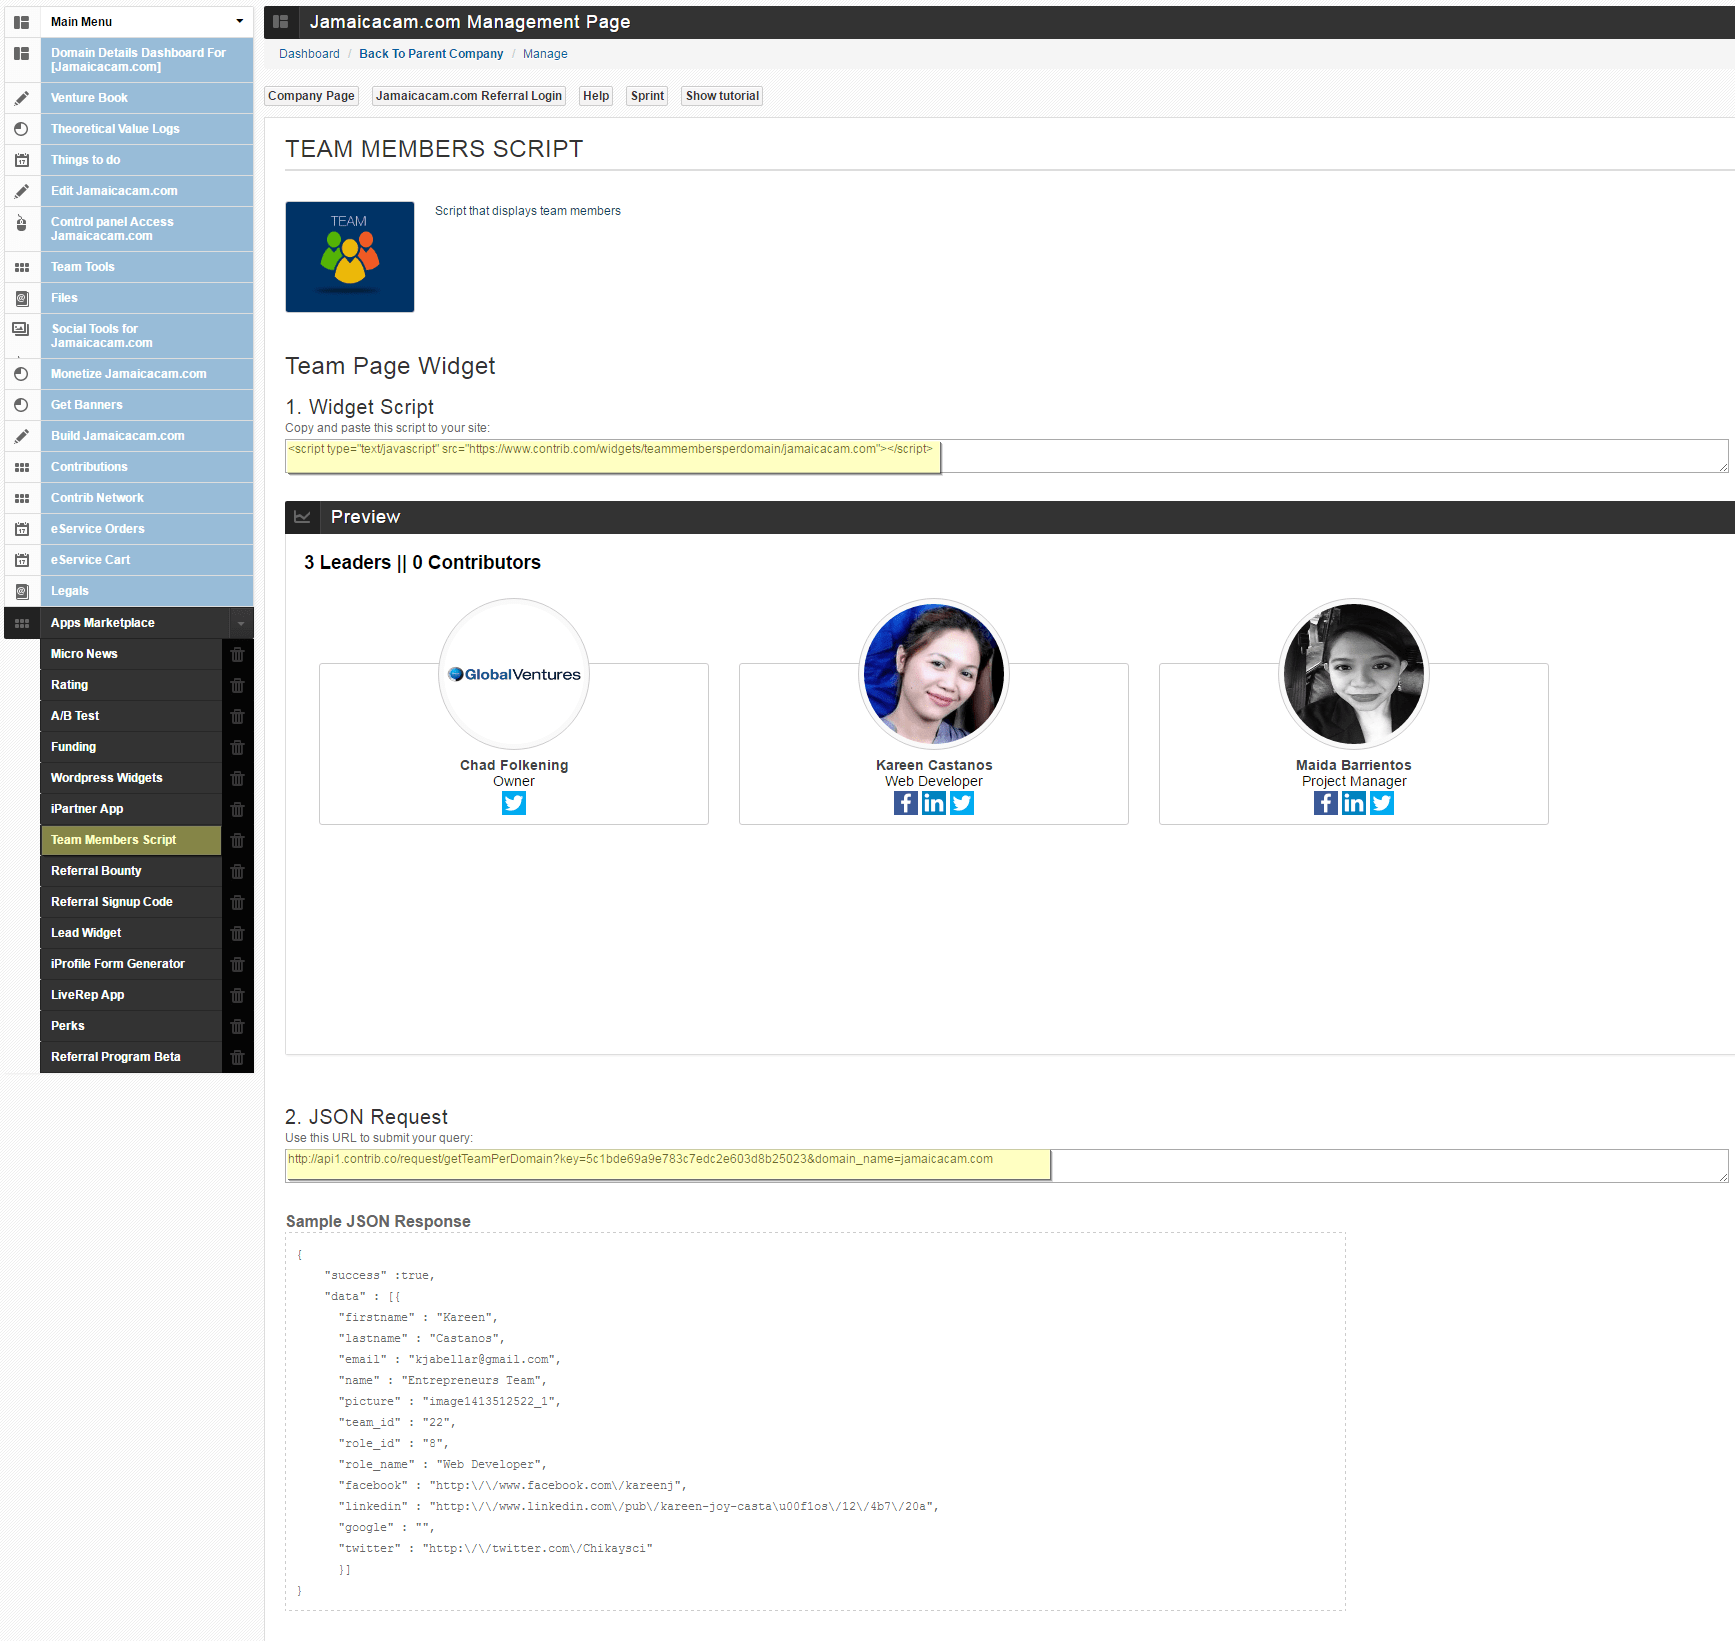Click the Manage breadcrumb link
Screen dimensions: 1735x1641
[x=545, y=54]
